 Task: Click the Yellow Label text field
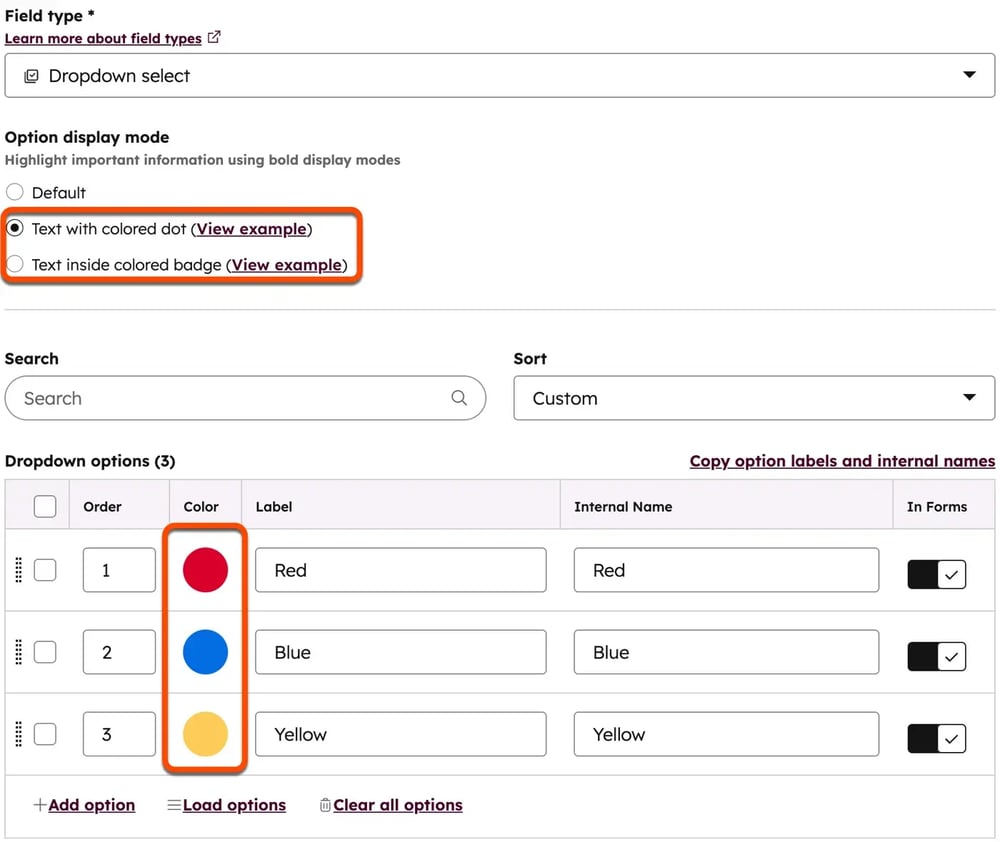pyautogui.click(x=400, y=734)
